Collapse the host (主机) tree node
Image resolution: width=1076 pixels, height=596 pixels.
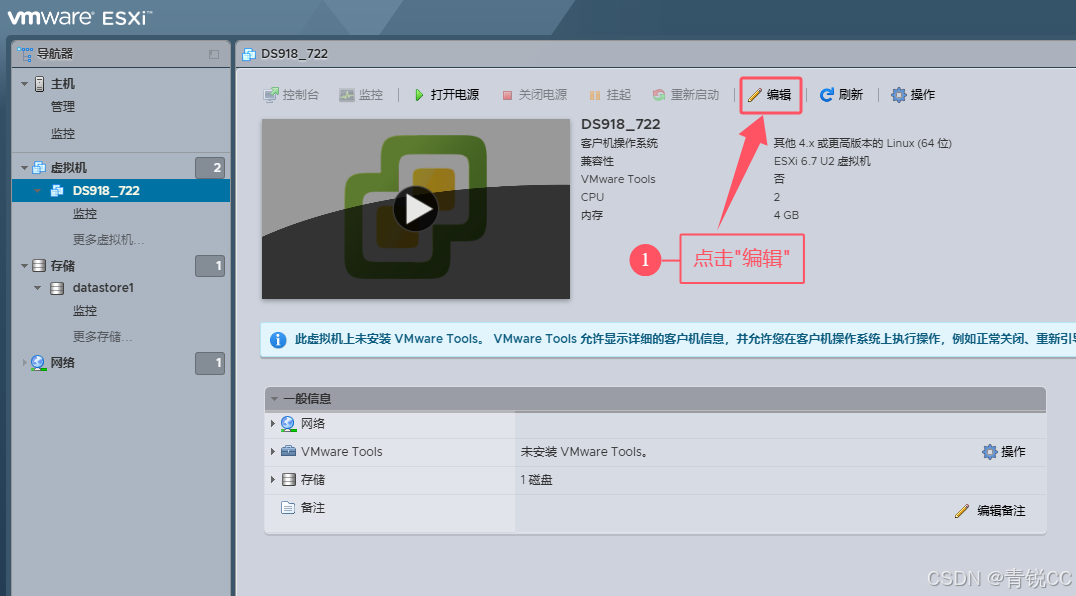(x=25, y=84)
